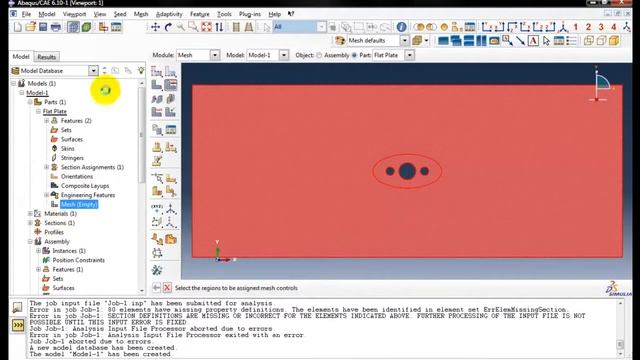The width and height of the screenshot is (640, 360).
Task: Open the Adaptivity menu
Action: click(169, 14)
